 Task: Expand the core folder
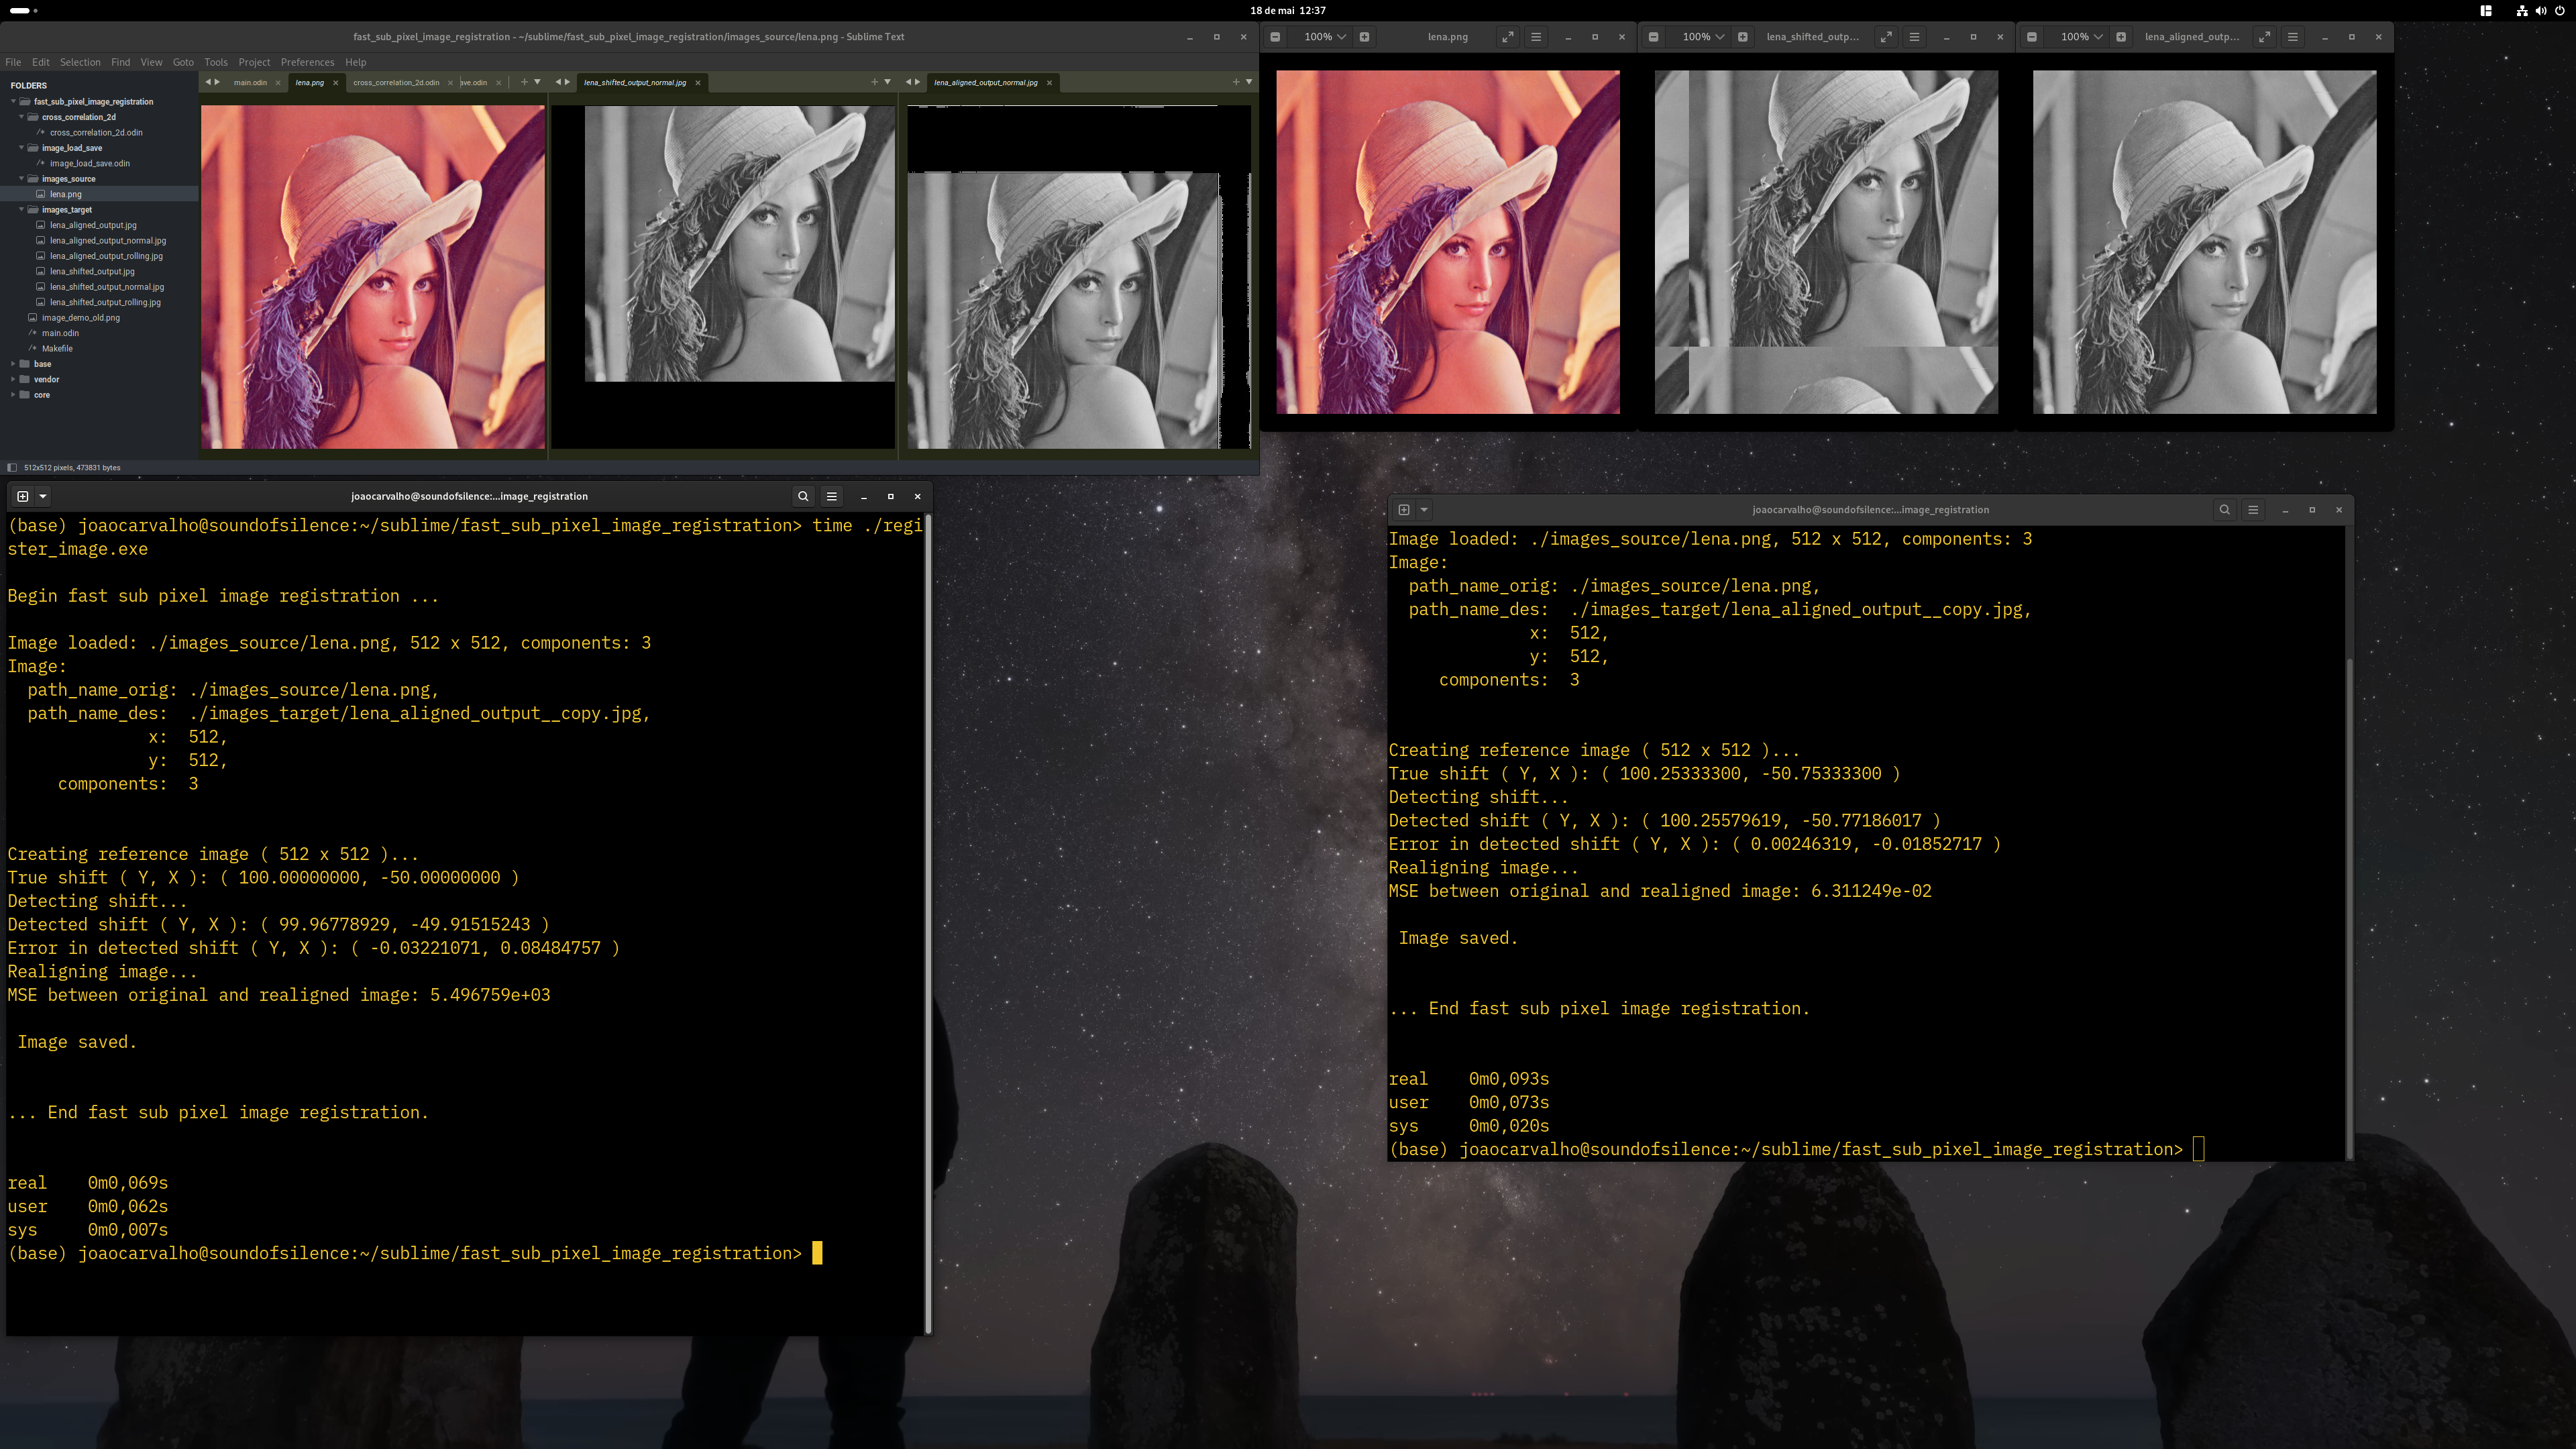(13, 395)
